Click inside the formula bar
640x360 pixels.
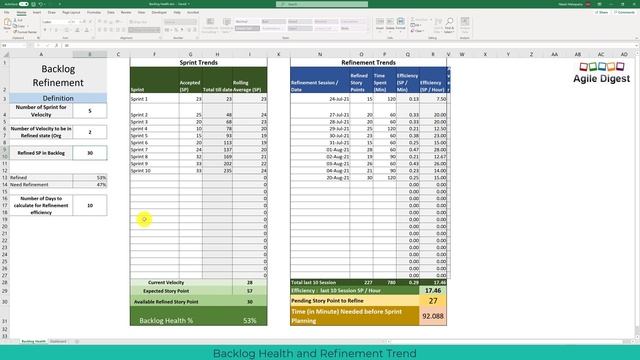(347, 45)
